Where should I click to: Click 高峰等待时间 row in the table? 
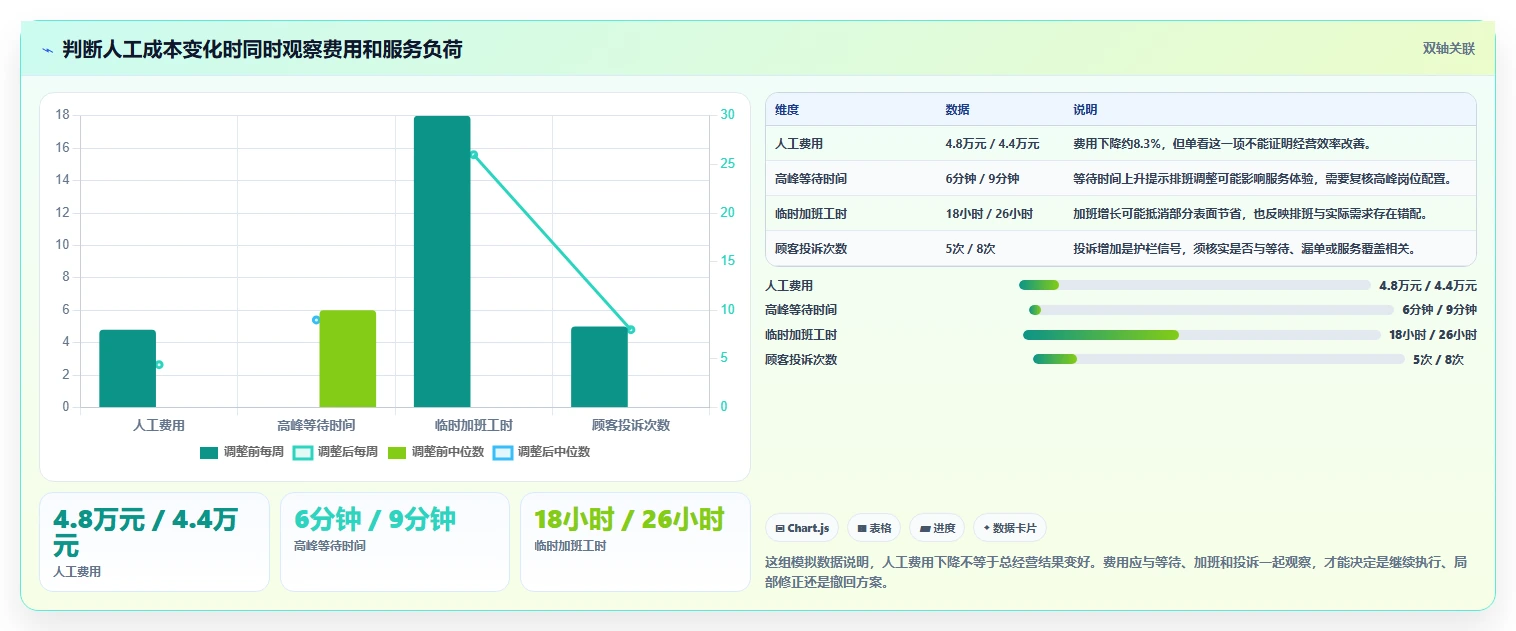click(x=1121, y=179)
